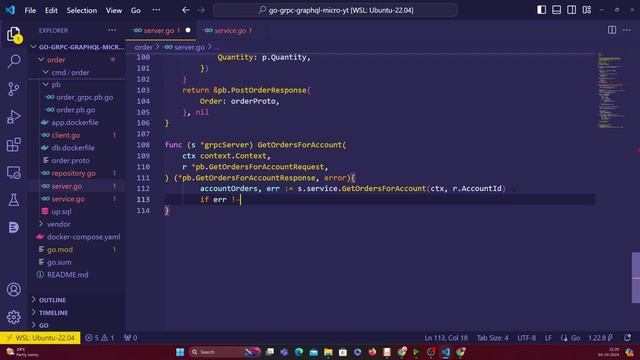Open order.proto in explorer
The height and width of the screenshot is (360, 640).
coord(77,160)
